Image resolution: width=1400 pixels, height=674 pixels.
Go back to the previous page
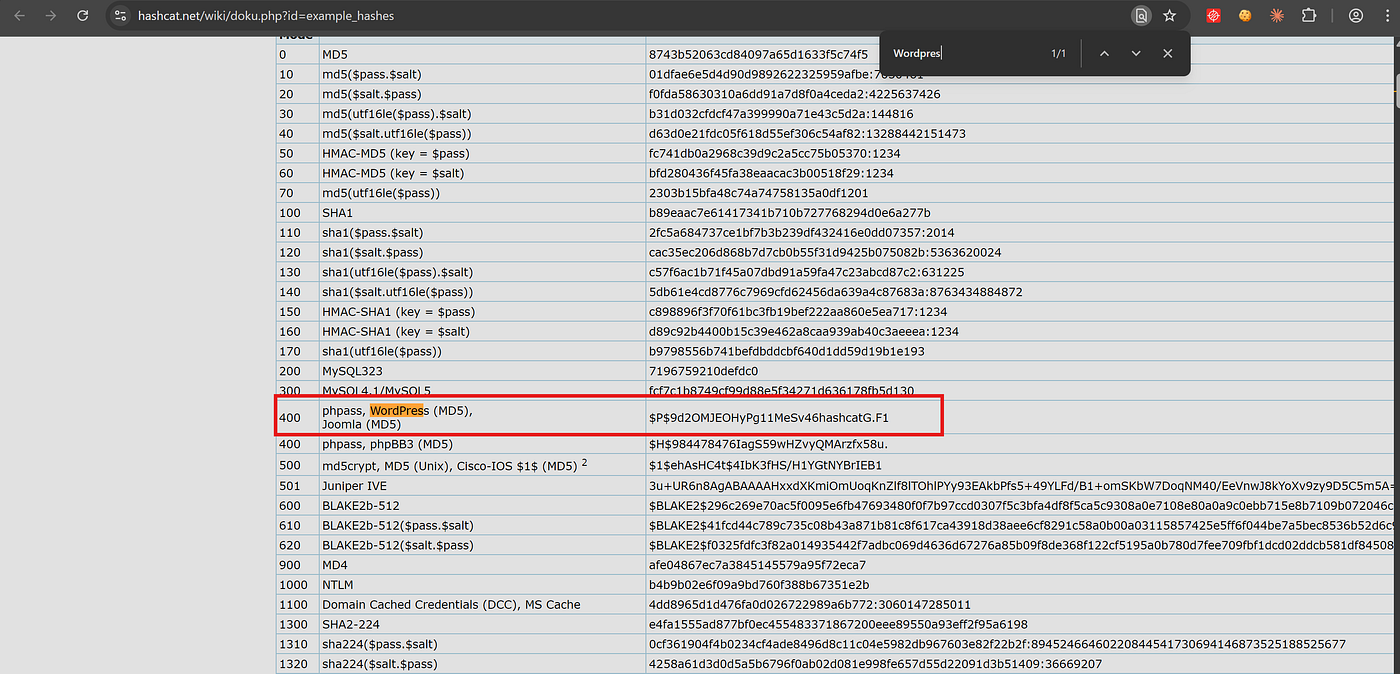click(19, 16)
